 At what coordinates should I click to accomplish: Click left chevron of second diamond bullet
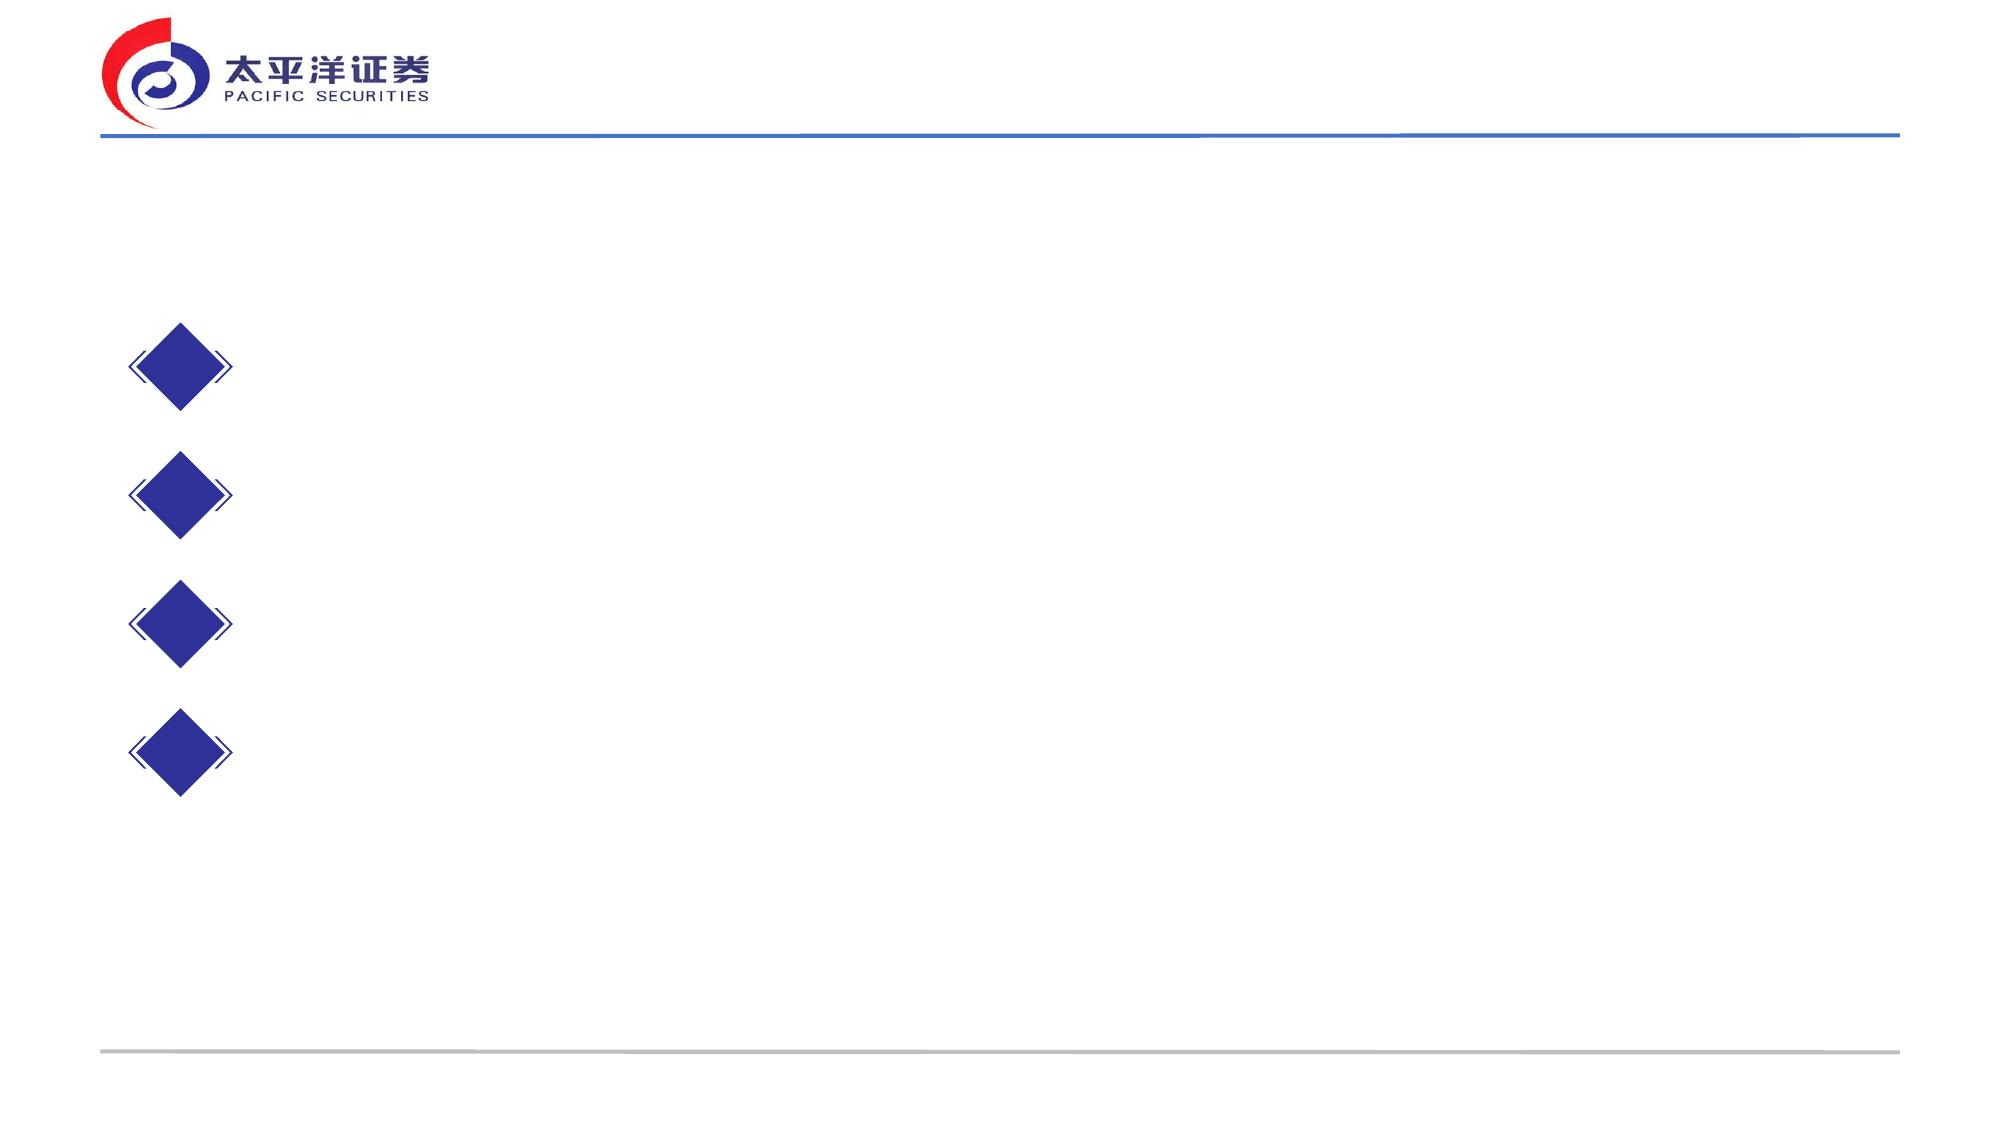(x=136, y=495)
